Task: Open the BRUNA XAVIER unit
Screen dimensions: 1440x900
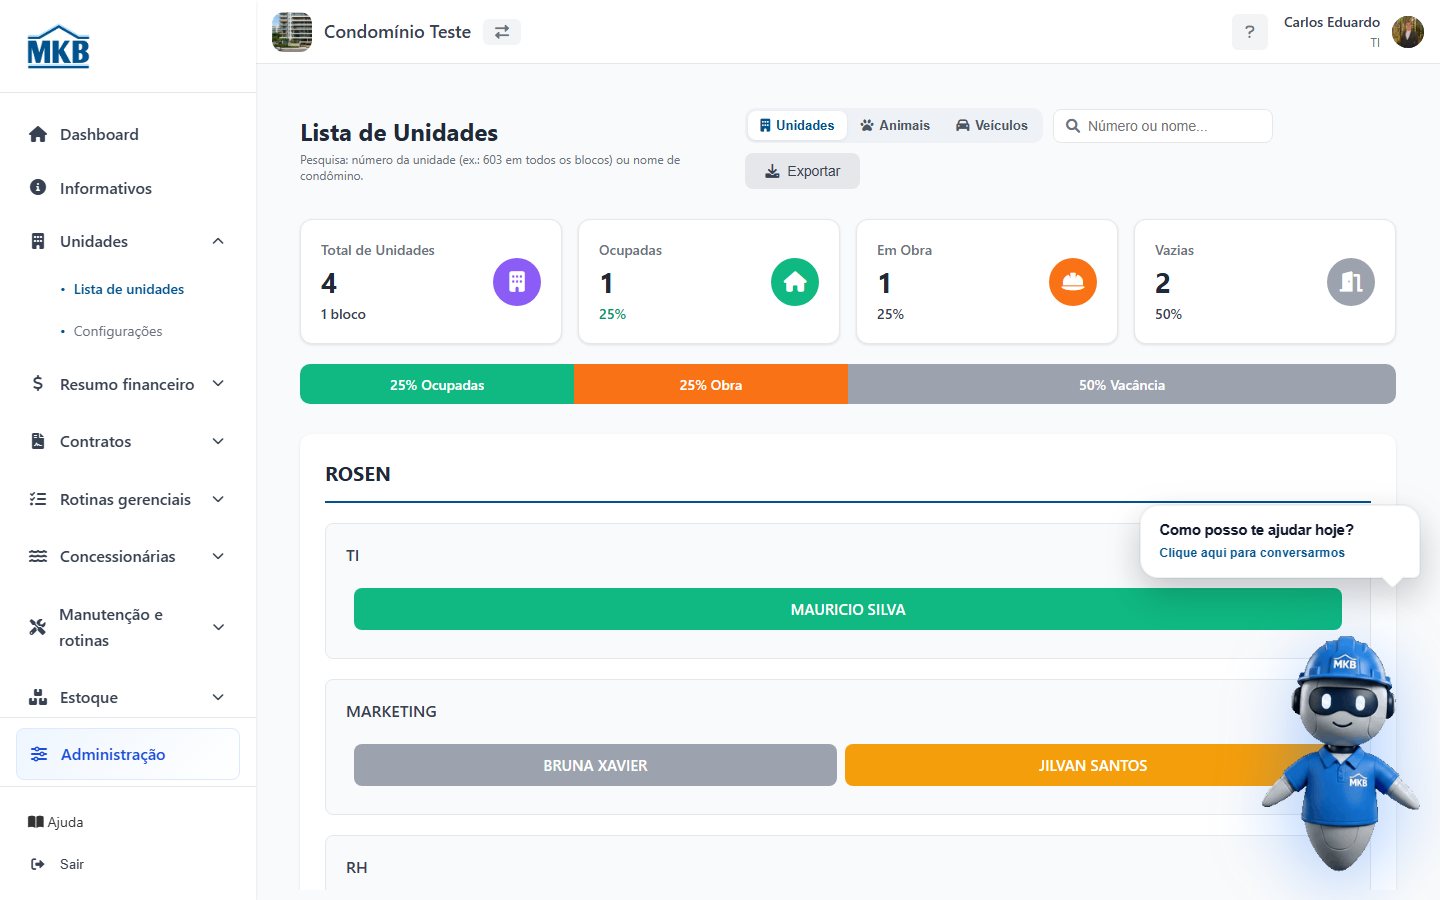Action: coord(595,765)
